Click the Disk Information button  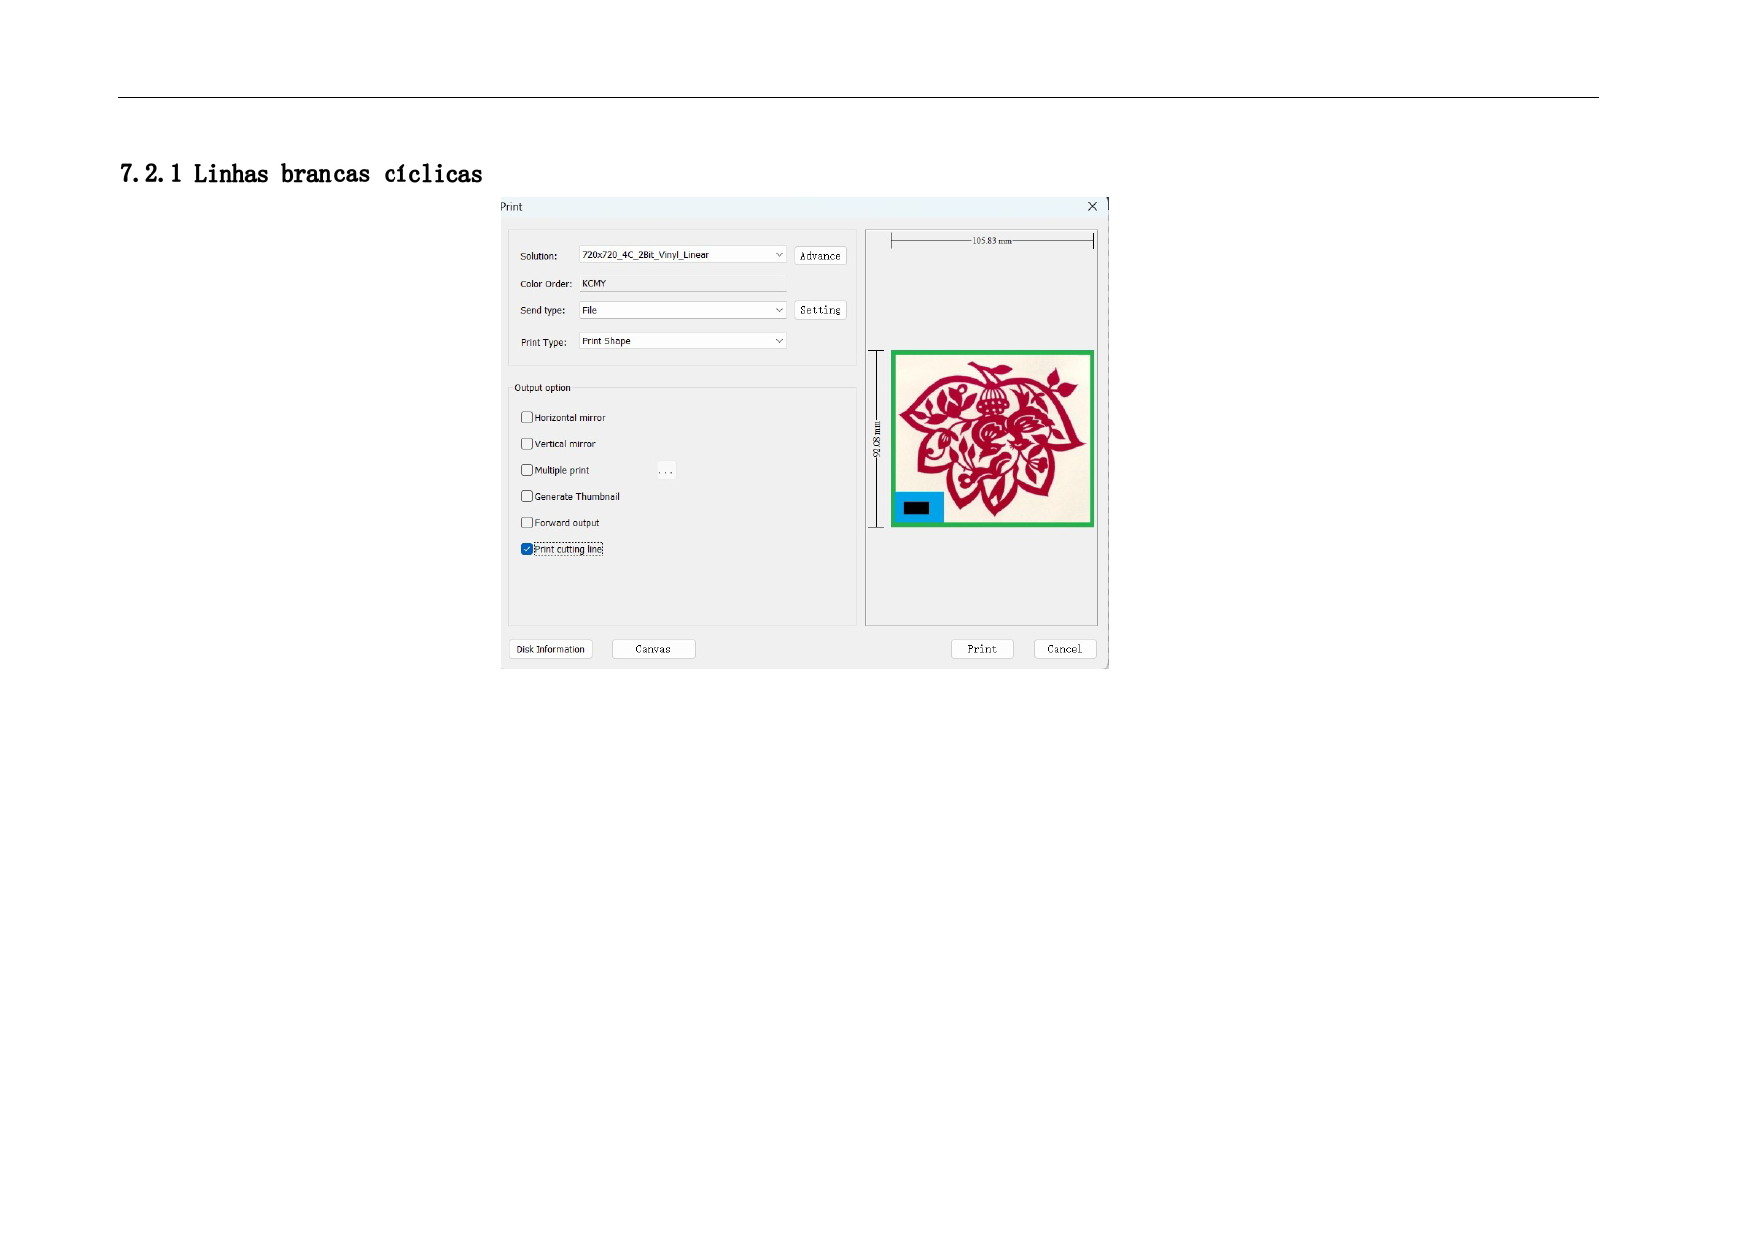[550, 650]
